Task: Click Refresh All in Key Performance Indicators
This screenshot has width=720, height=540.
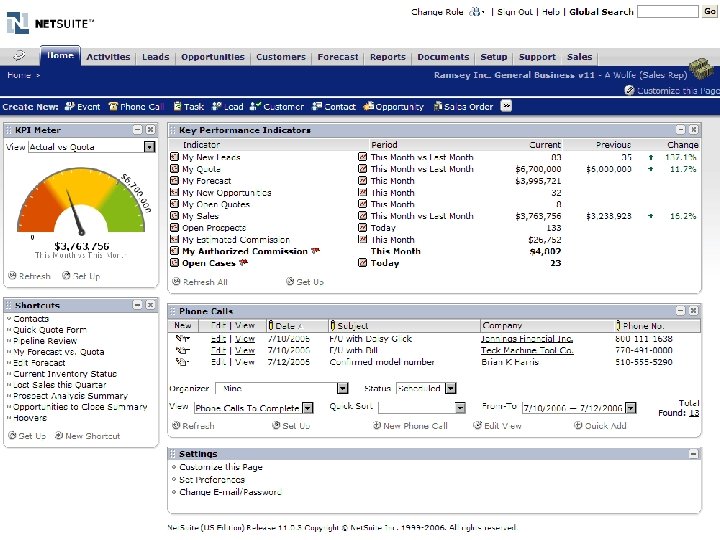Action: point(200,282)
